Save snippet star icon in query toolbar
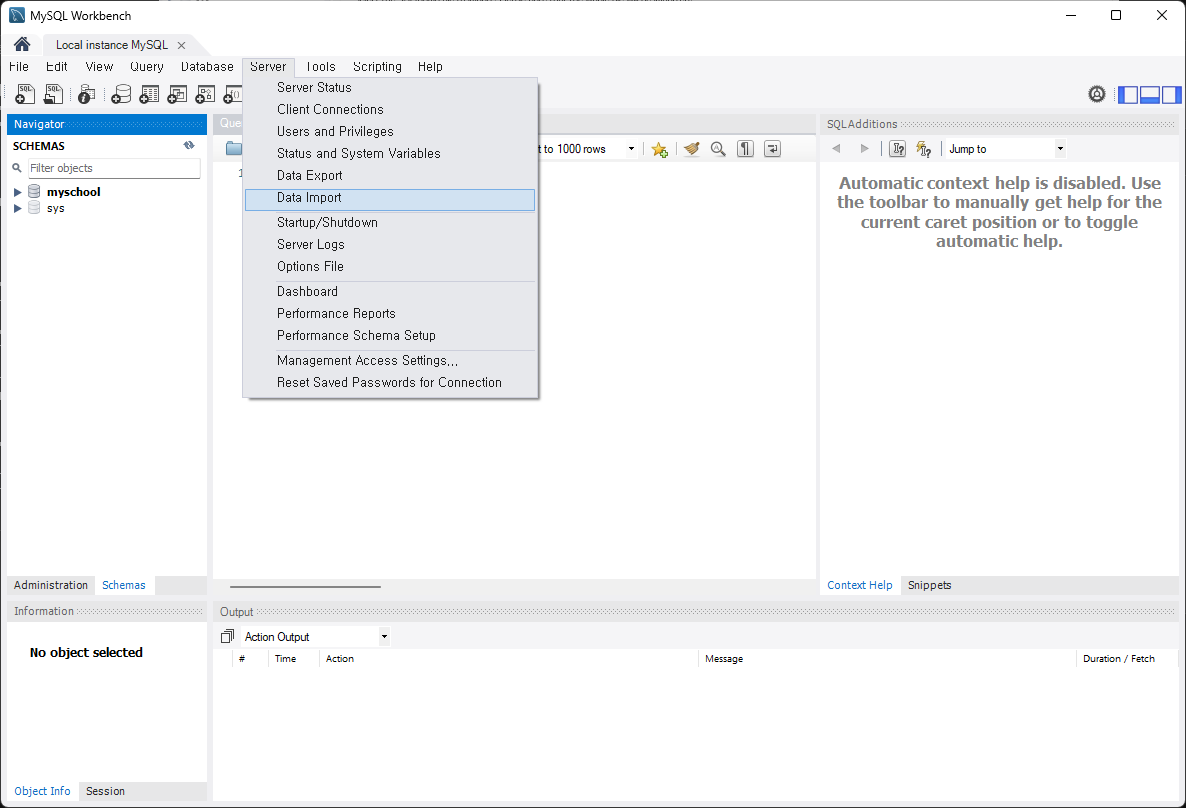 point(660,149)
